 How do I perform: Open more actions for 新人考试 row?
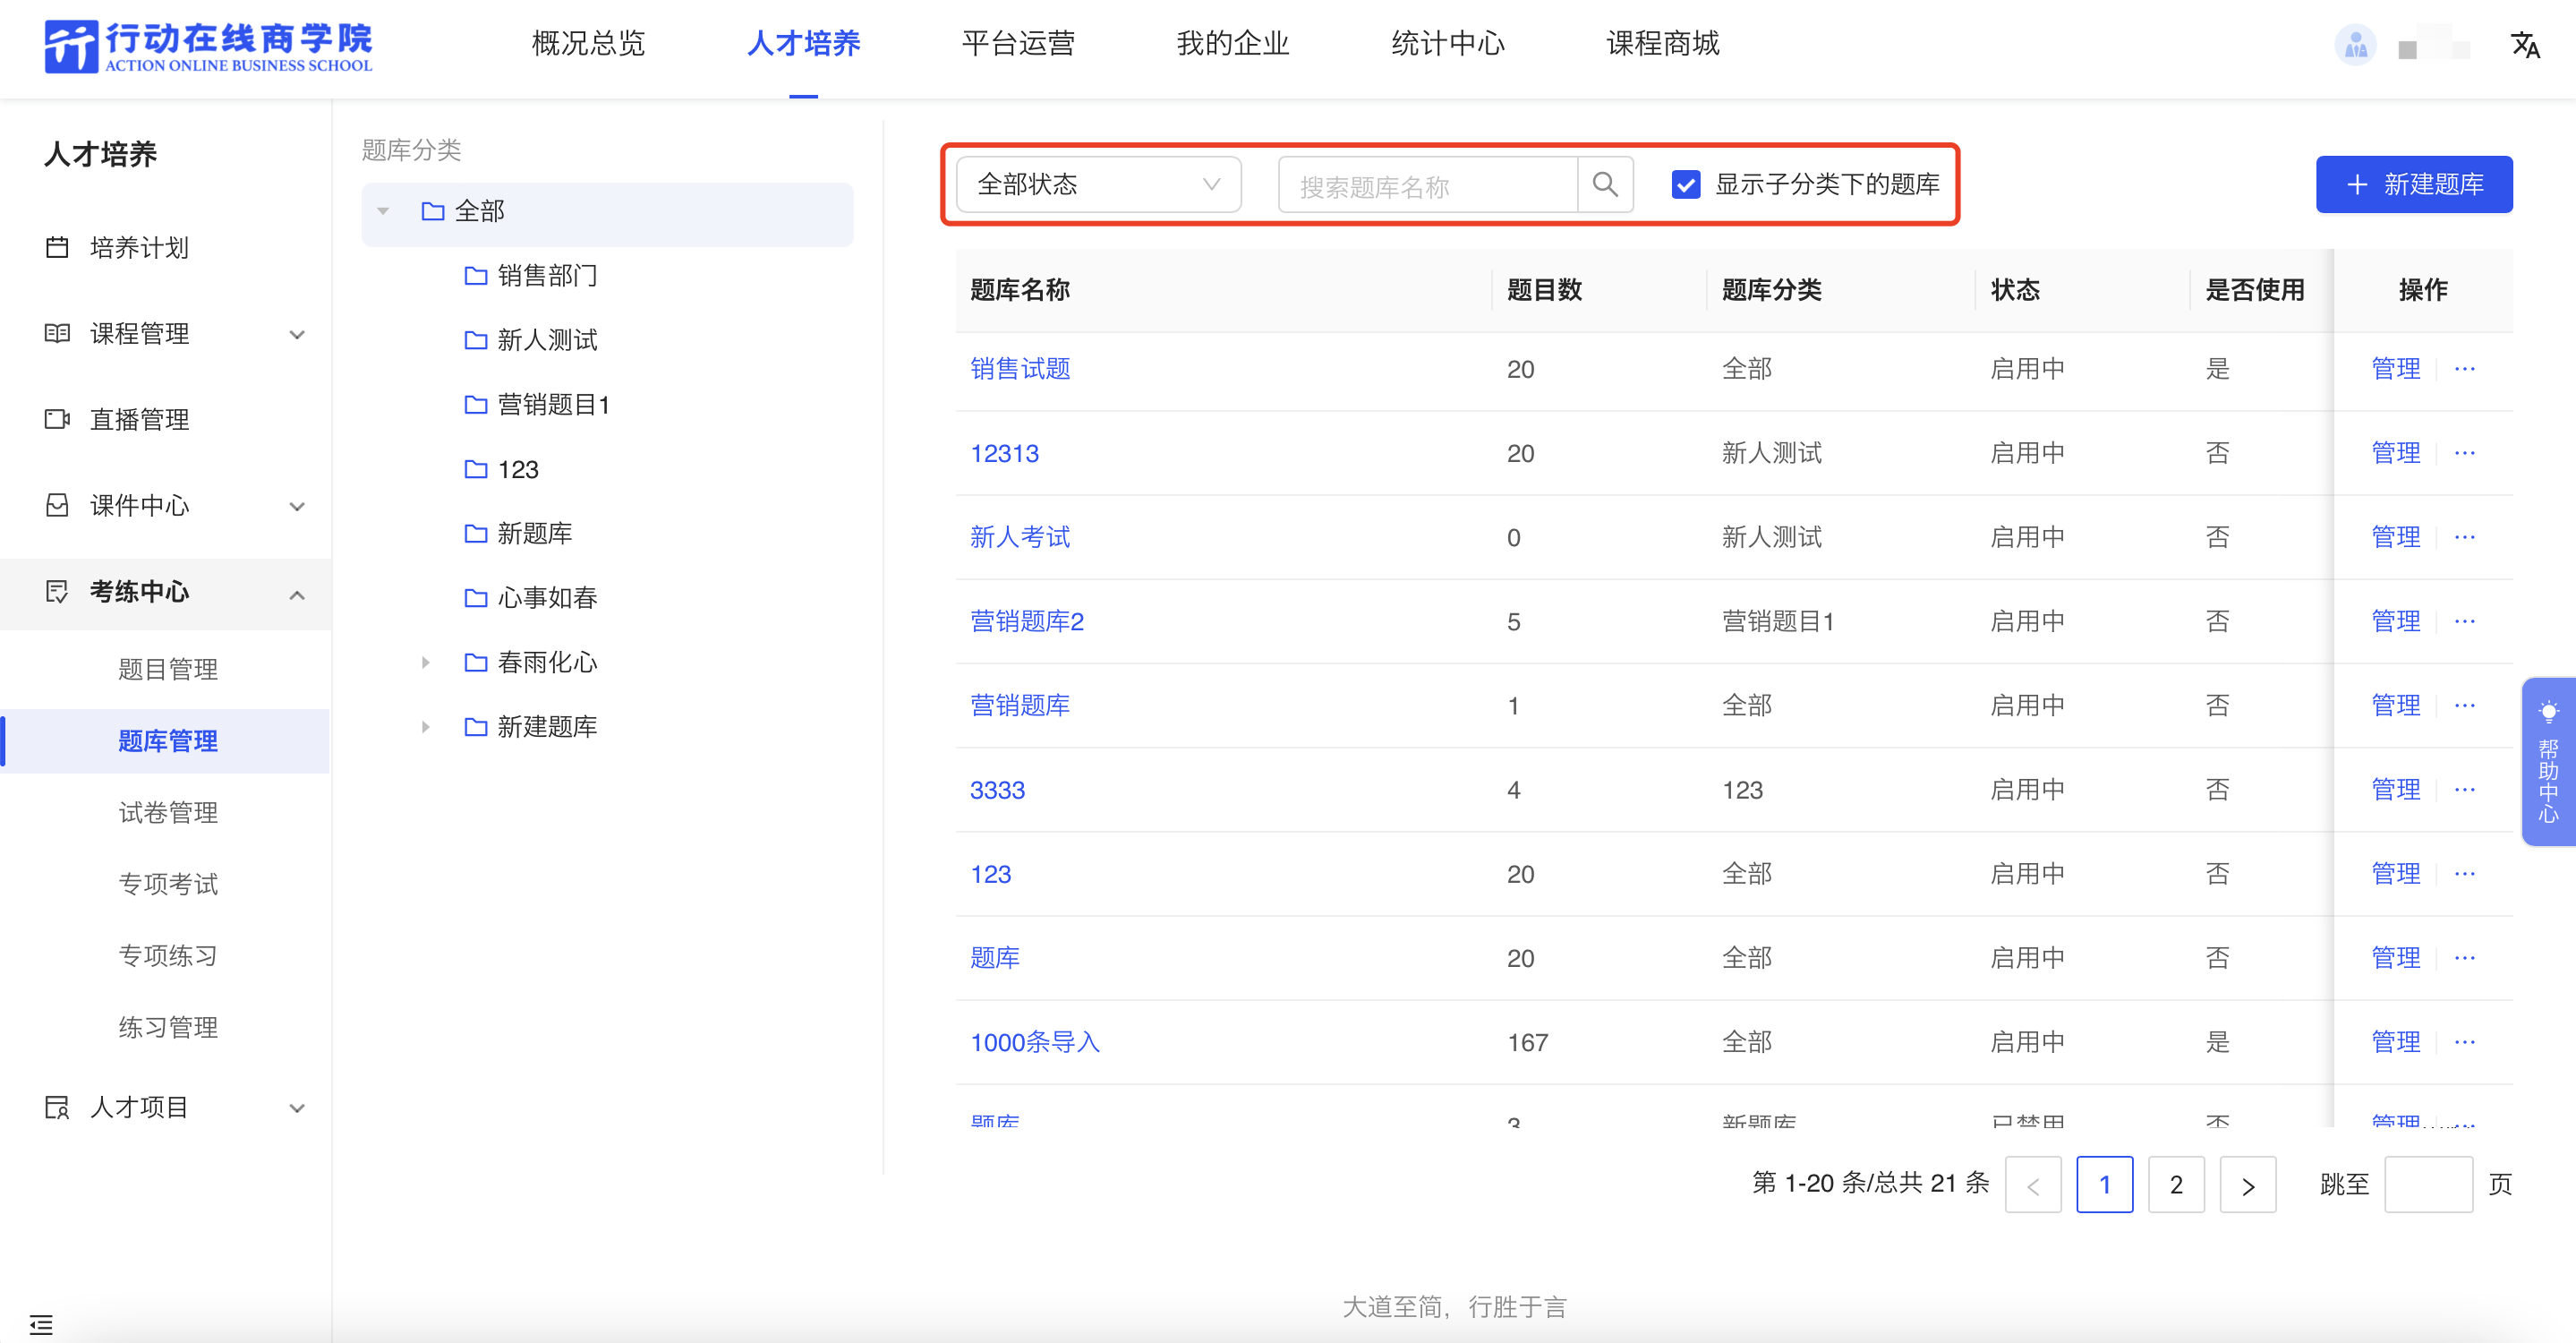pyautogui.click(x=2465, y=537)
